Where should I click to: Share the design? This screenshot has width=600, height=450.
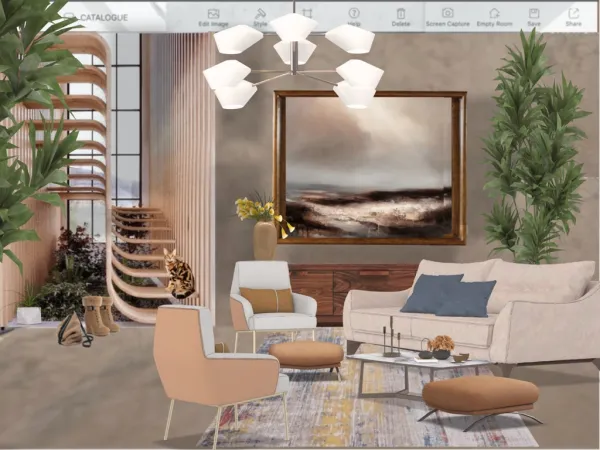573,16
